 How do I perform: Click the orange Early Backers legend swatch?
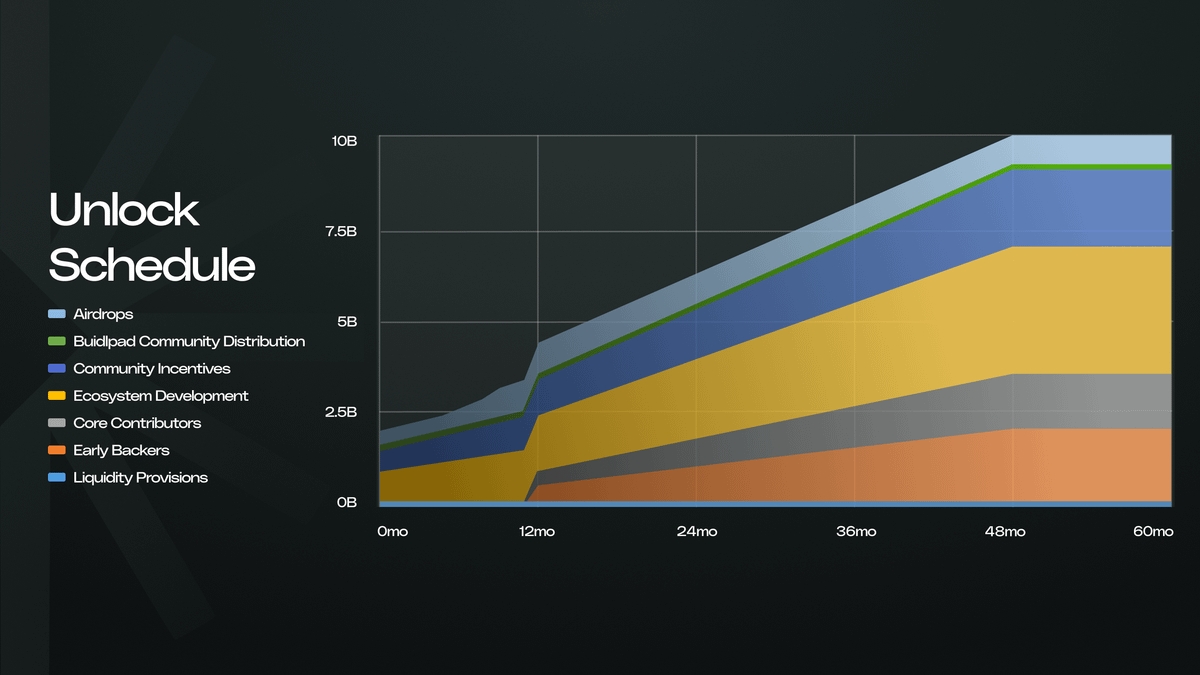(x=57, y=450)
